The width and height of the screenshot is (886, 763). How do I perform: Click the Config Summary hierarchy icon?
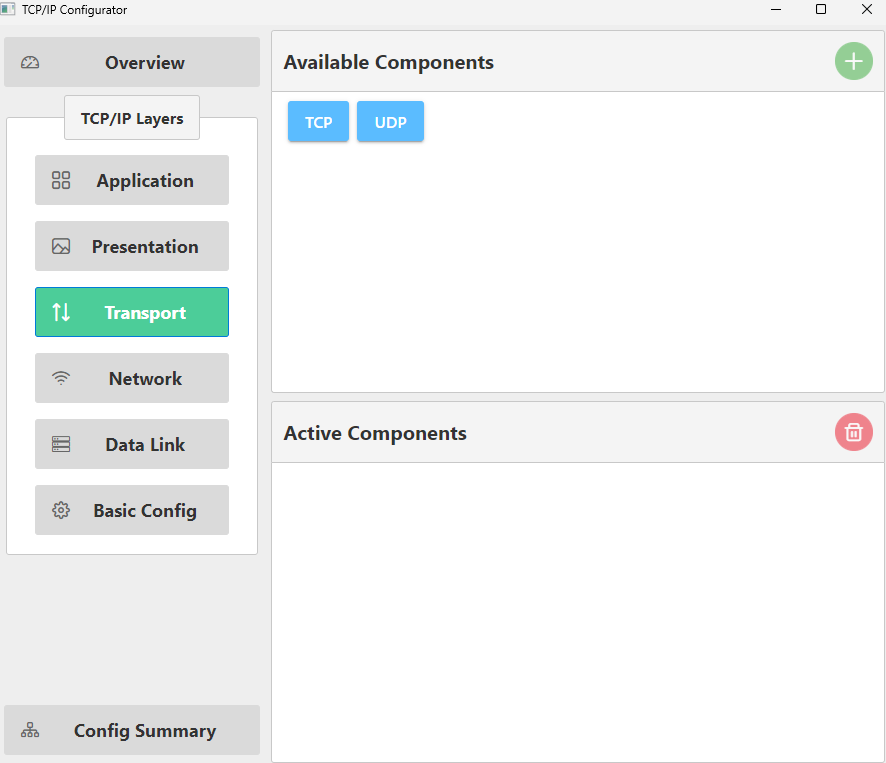tap(30, 730)
